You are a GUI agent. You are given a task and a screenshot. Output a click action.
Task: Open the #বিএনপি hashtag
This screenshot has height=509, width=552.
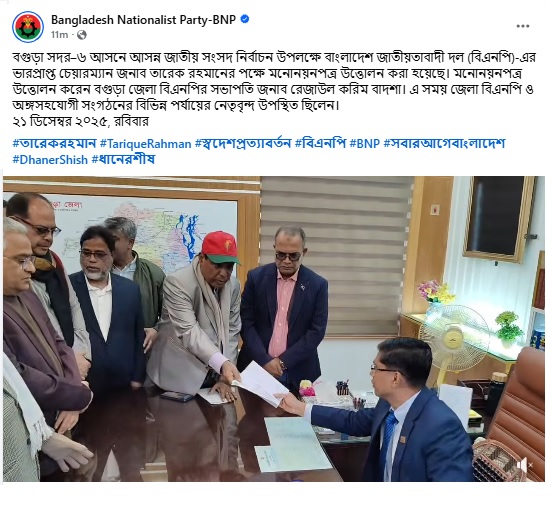coord(320,144)
